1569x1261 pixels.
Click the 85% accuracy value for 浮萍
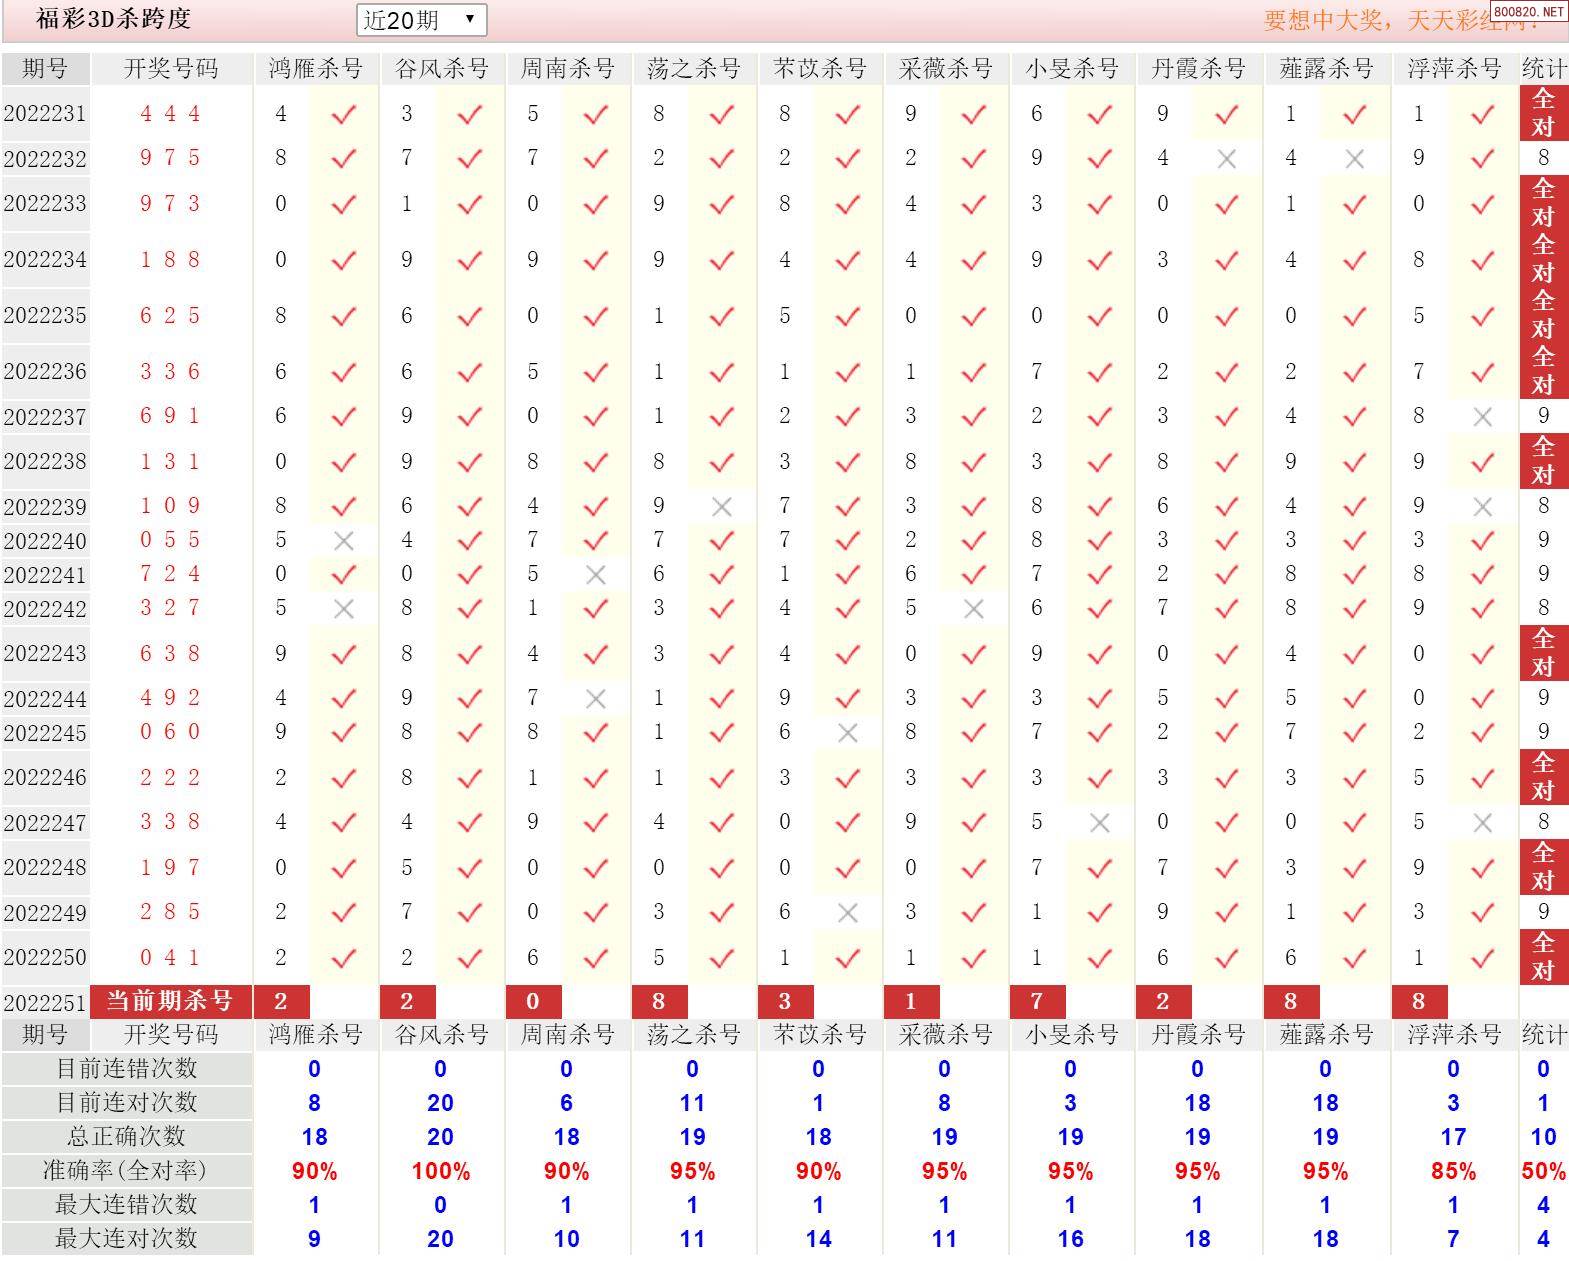1454,1171
